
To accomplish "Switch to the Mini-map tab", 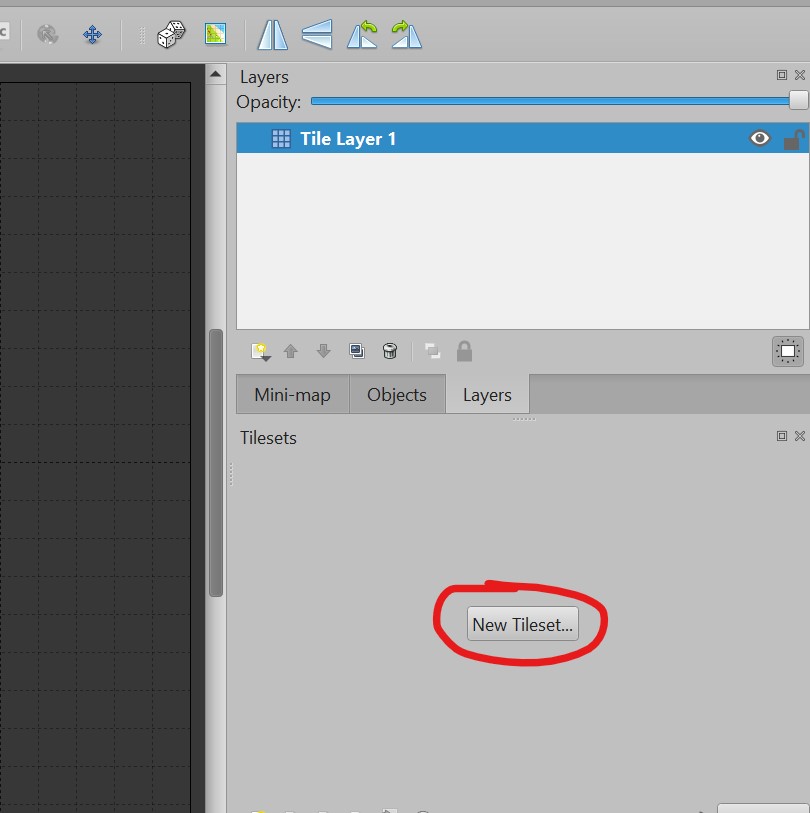I will (x=292, y=395).
